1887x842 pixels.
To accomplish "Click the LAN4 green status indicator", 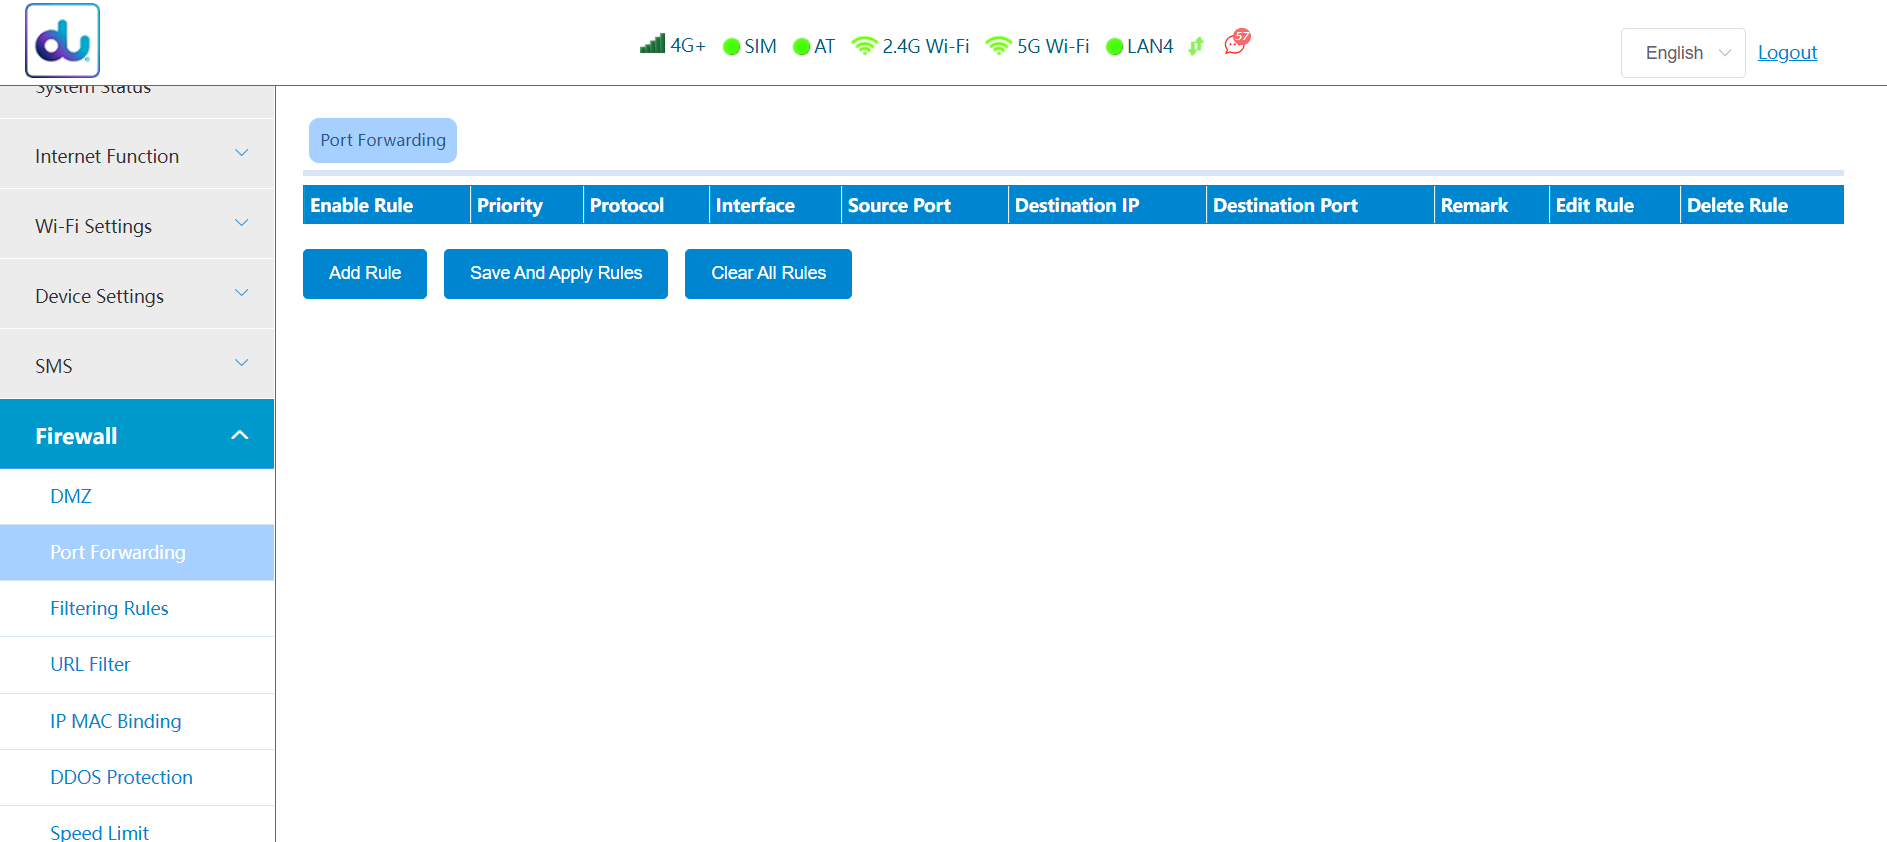I will (x=1114, y=47).
